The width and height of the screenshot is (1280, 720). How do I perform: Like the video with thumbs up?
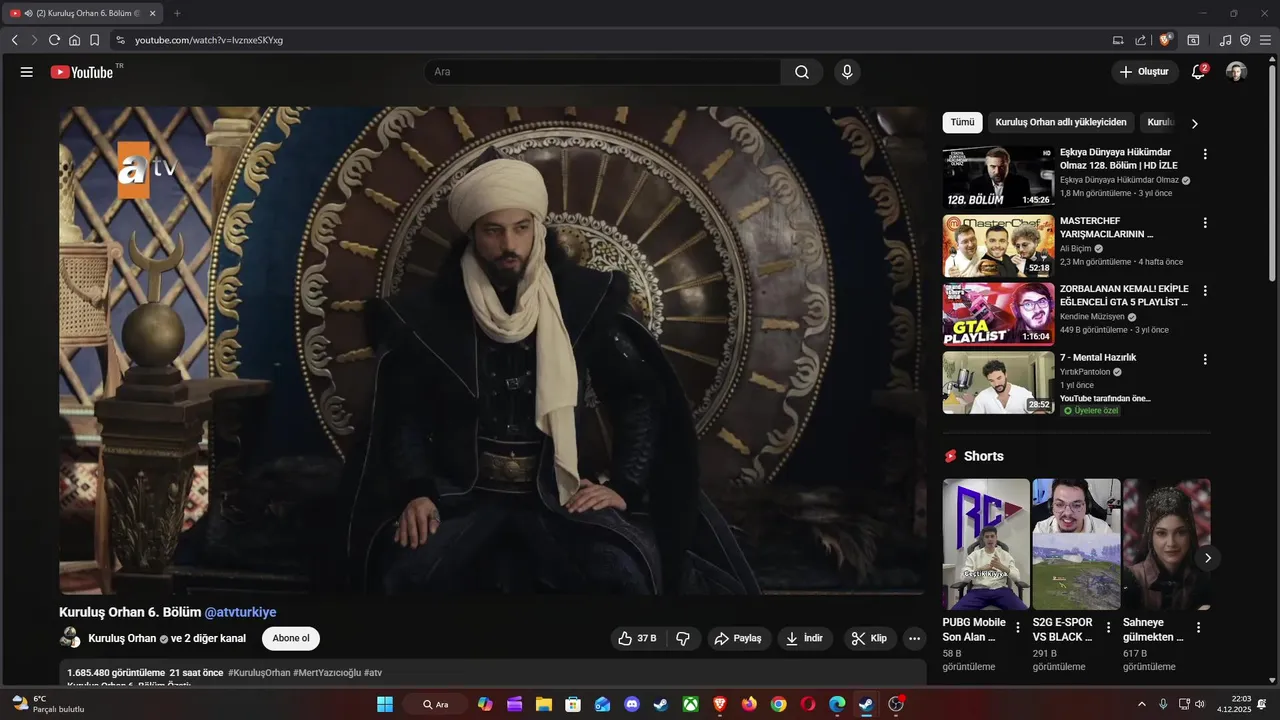[x=637, y=638]
